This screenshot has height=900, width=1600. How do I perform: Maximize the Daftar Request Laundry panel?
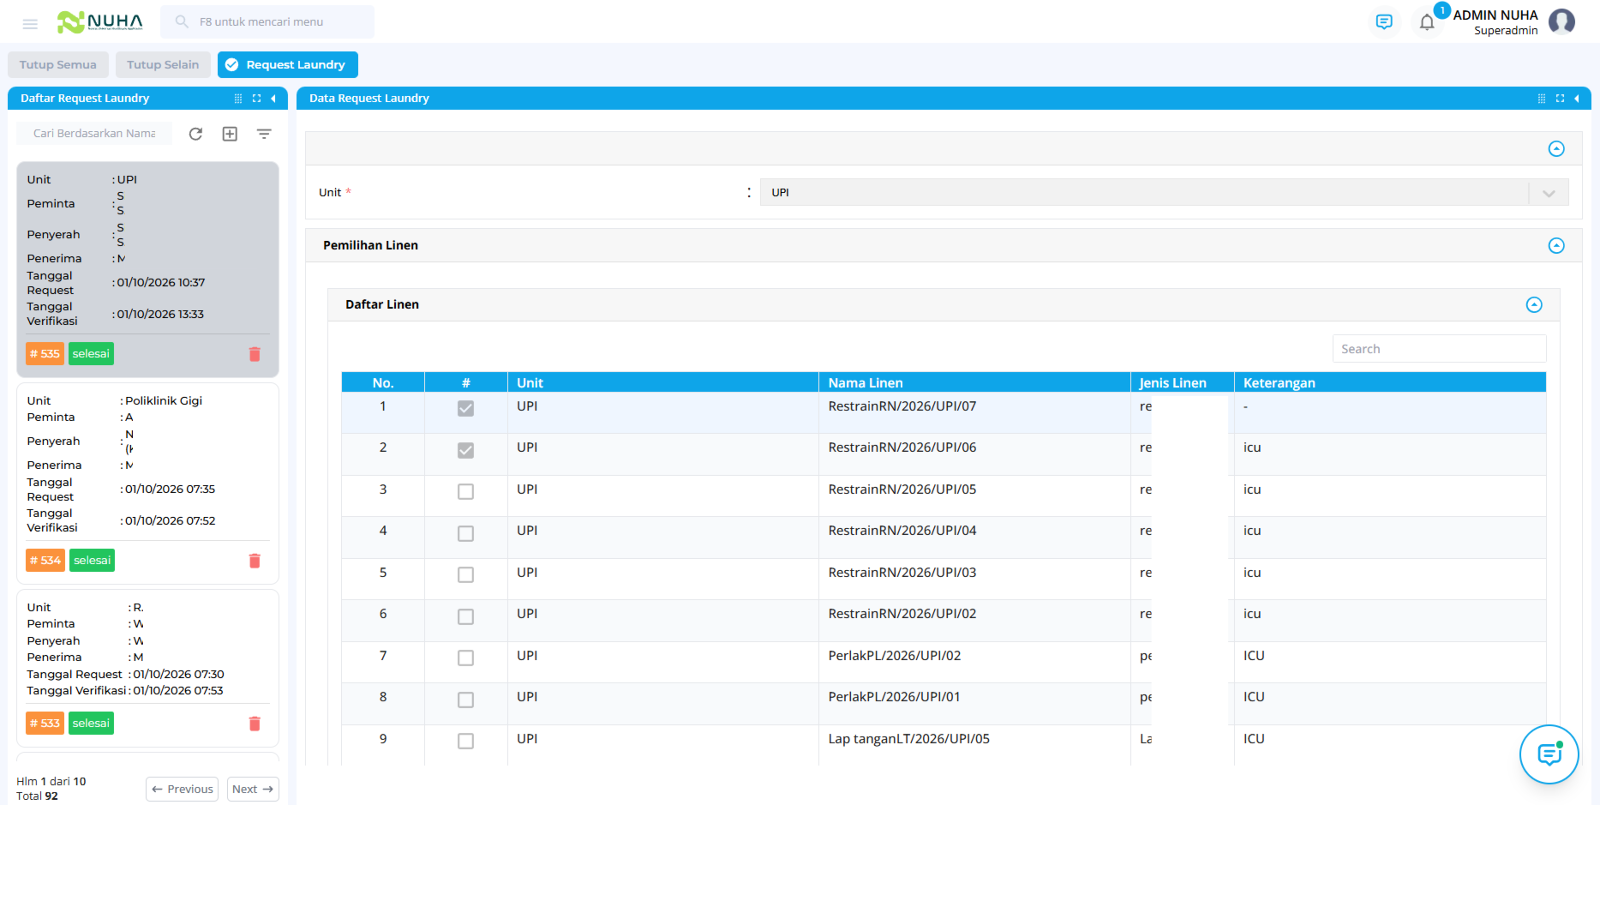(257, 98)
